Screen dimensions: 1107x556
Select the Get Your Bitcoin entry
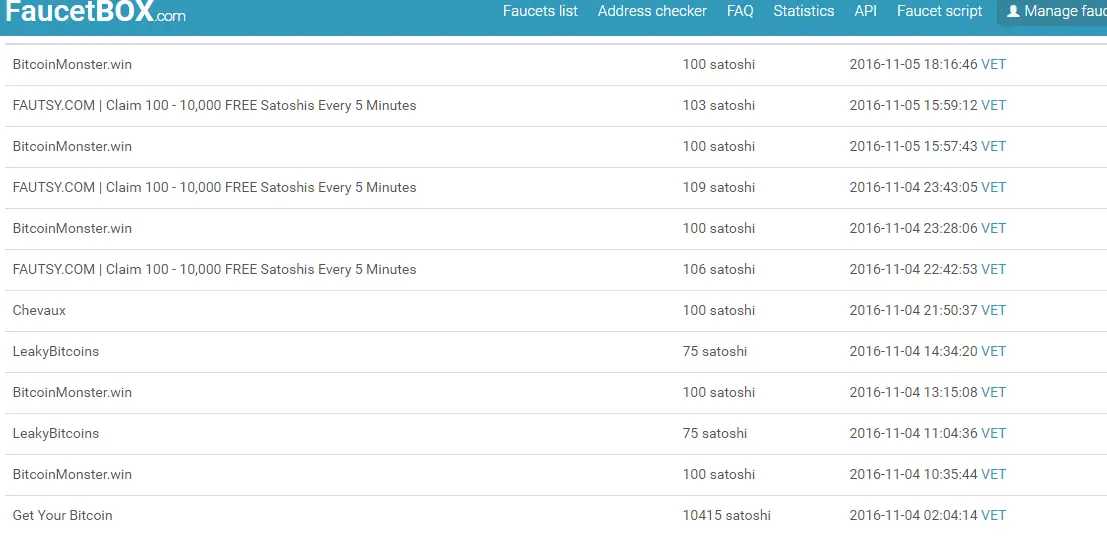click(x=62, y=515)
